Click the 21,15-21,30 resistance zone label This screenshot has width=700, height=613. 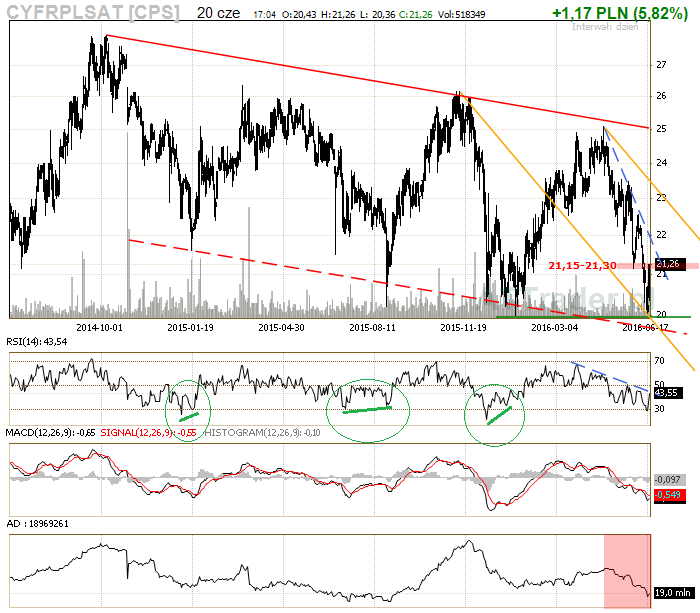[582, 266]
